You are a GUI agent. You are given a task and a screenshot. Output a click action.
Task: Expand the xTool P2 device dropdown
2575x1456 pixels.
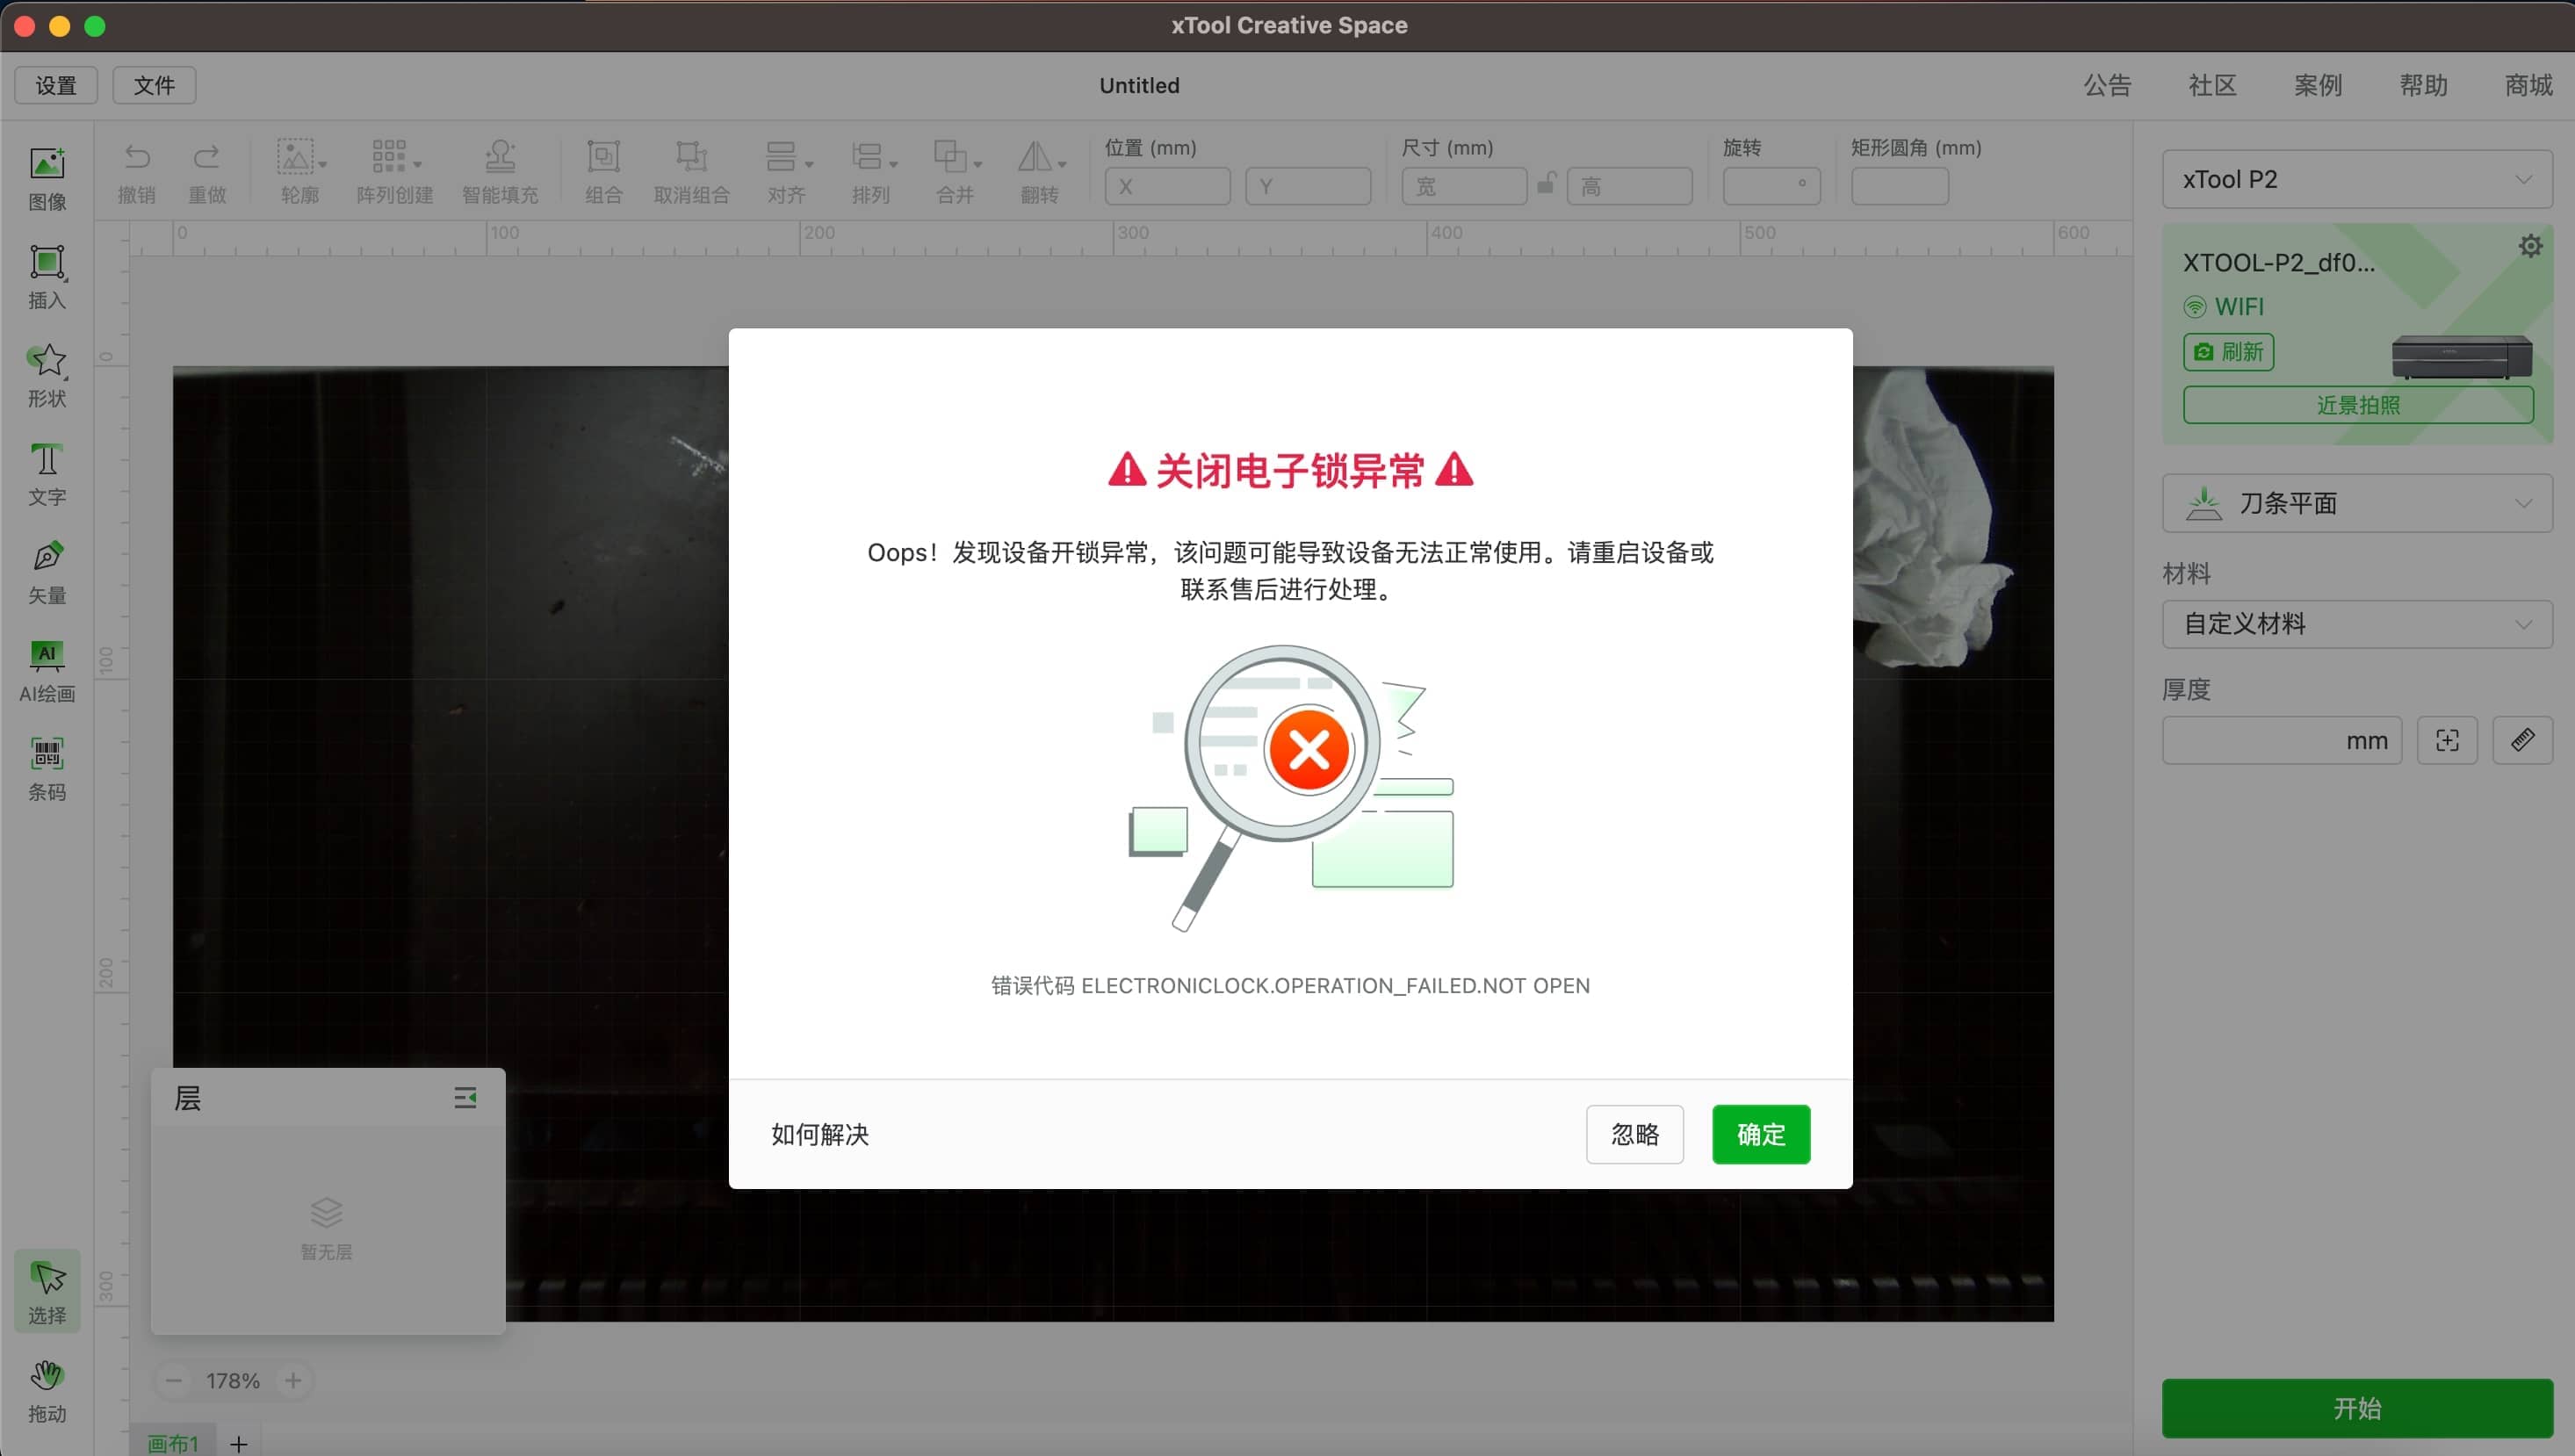coord(2356,179)
